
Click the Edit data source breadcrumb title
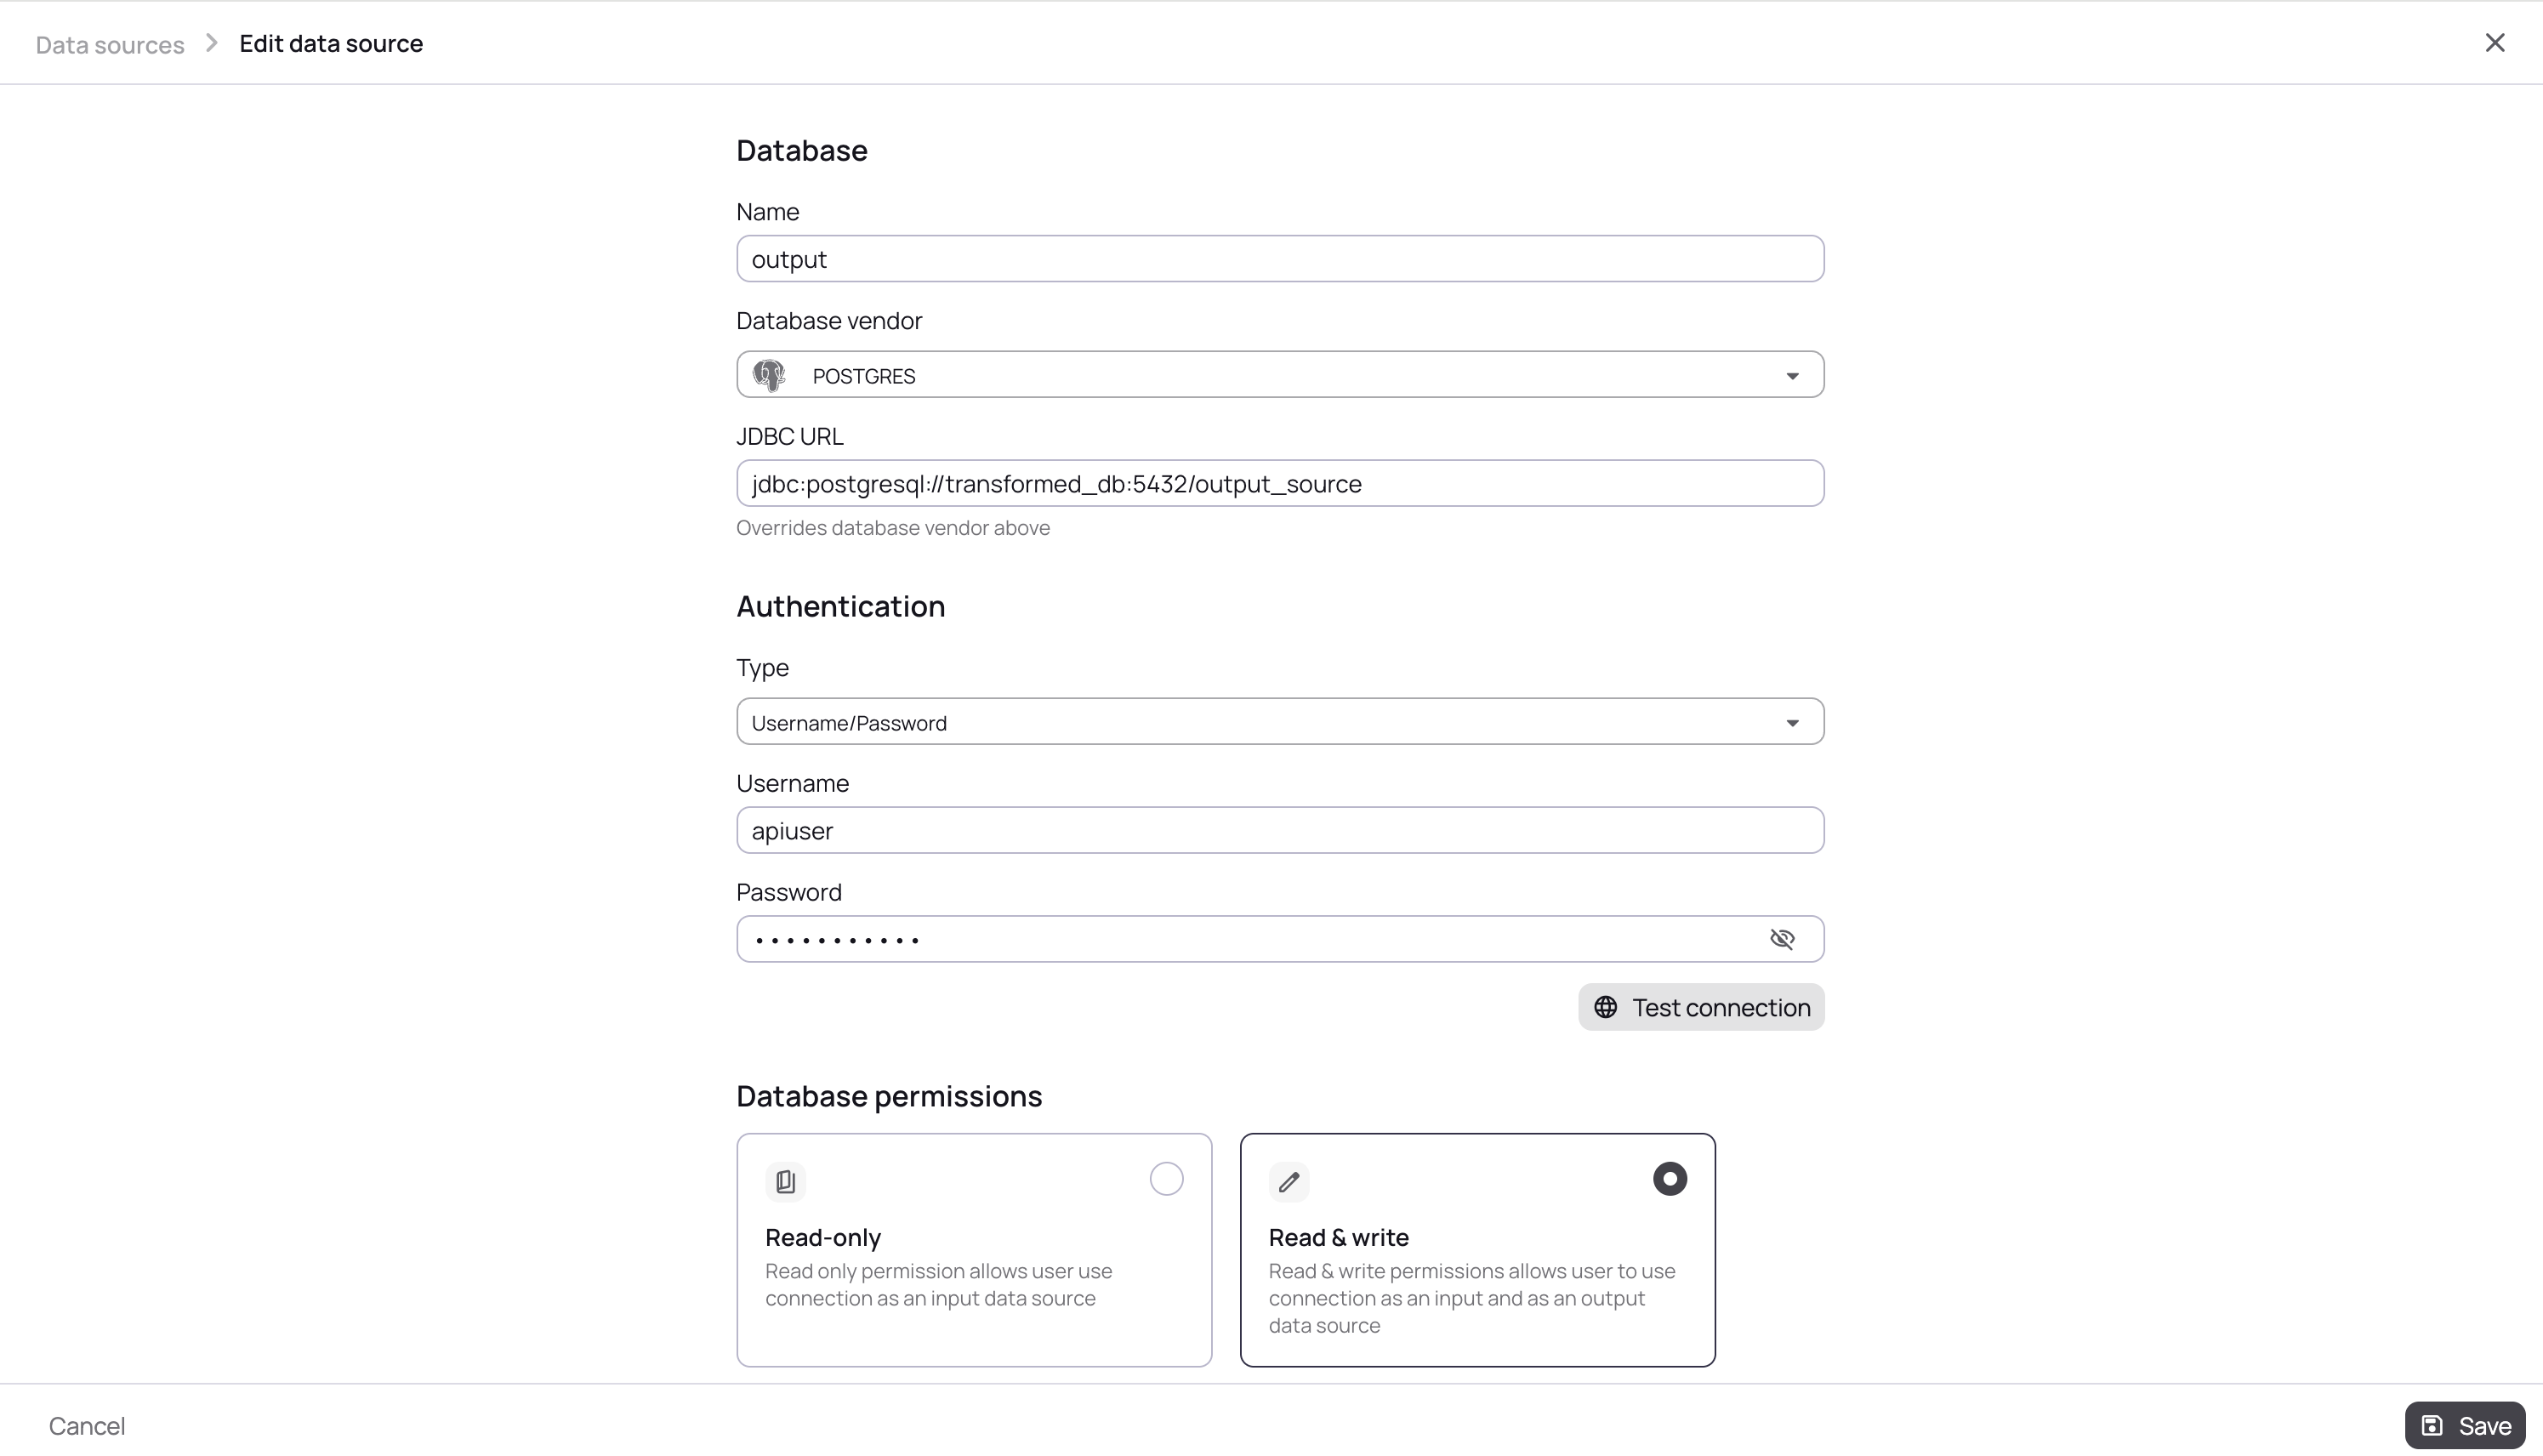[331, 44]
